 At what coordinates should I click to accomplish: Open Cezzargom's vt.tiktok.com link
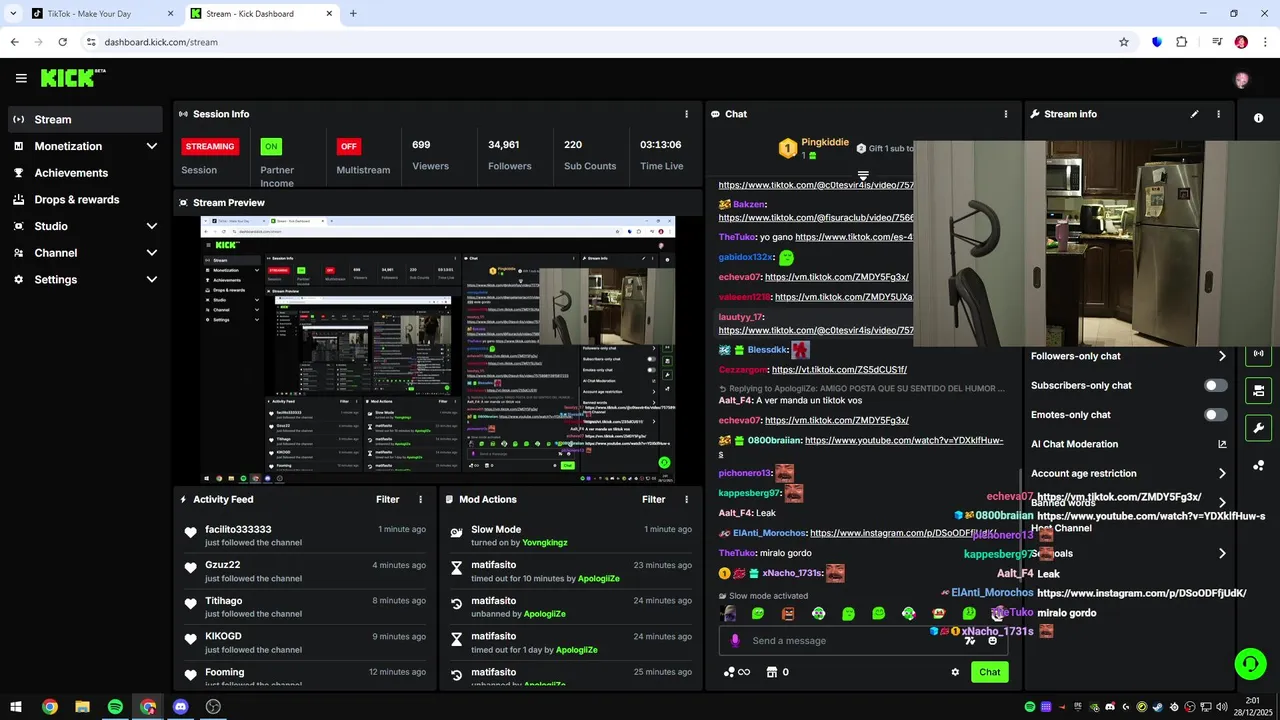pyautogui.click(x=839, y=370)
